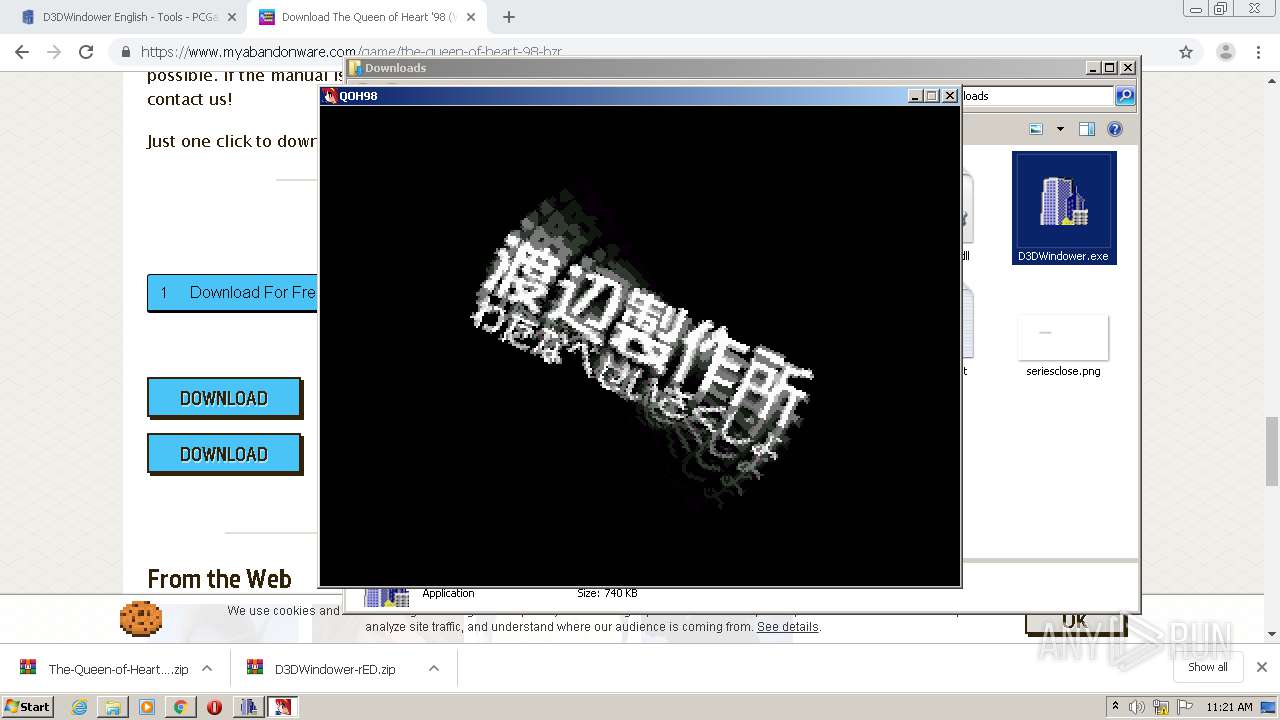Screen dimensions: 1280x720
Task: Open the view options dropdown arrow
Action: click(1060, 129)
